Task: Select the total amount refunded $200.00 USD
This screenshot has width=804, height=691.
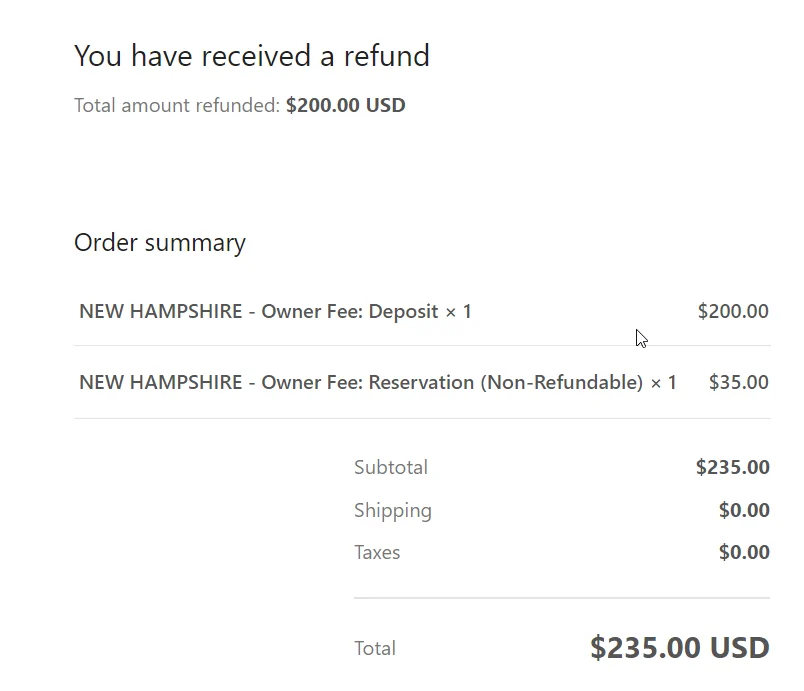Action: pyautogui.click(x=346, y=105)
